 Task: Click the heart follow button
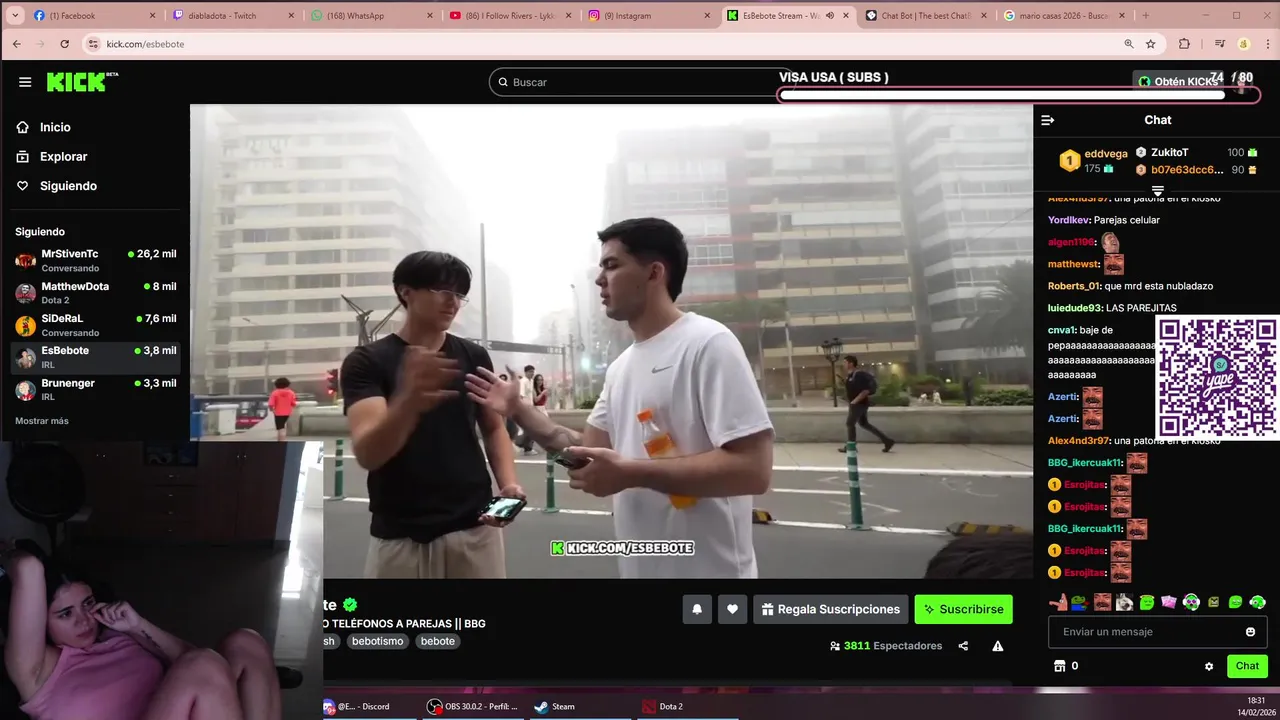[732, 609]
